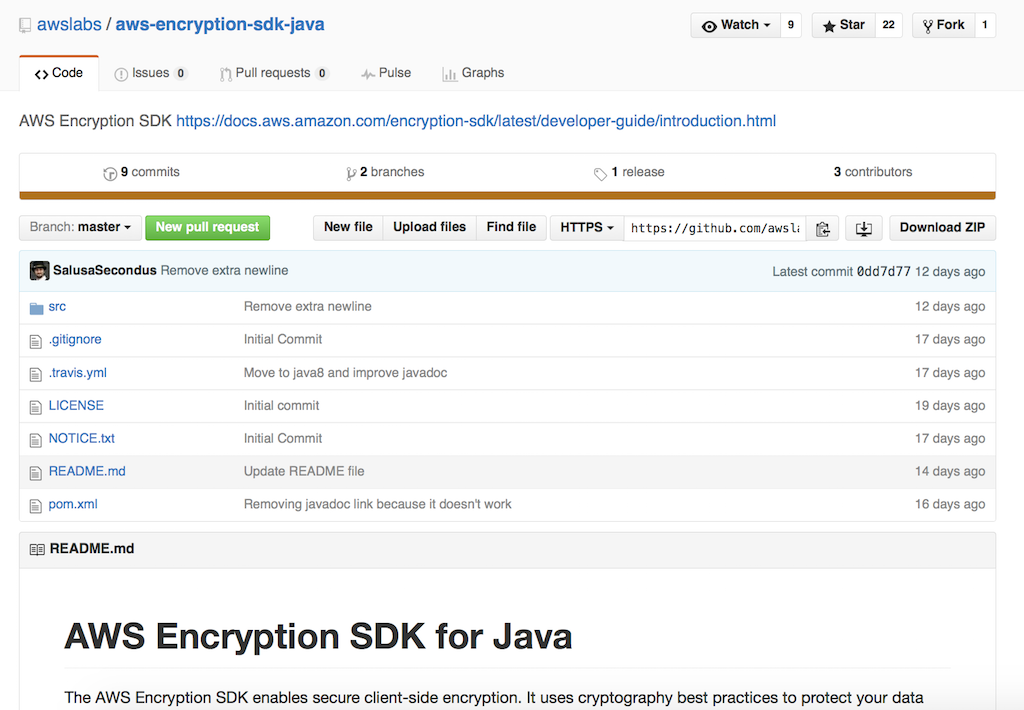Viewport: 1024px width, 710px height.
Task: Click the clone URL input field
Action: click(715, 228)
